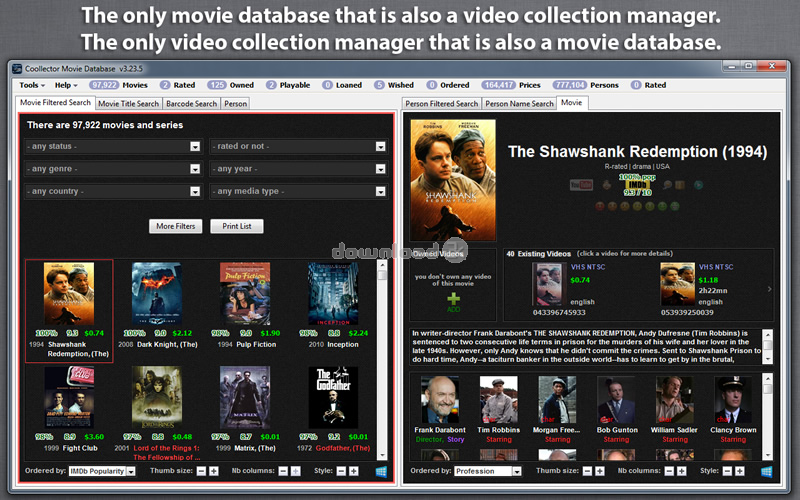Open the IMDb Popularity ordering dropdown
This screenshot has width=800, height=500.
pos(102,471)
